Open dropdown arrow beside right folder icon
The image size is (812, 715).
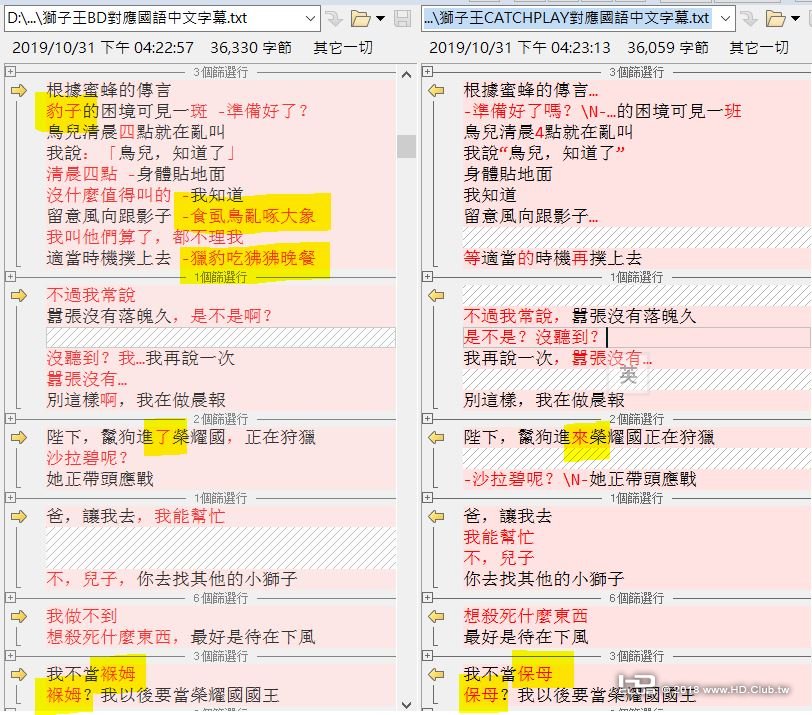click(795, 19)
